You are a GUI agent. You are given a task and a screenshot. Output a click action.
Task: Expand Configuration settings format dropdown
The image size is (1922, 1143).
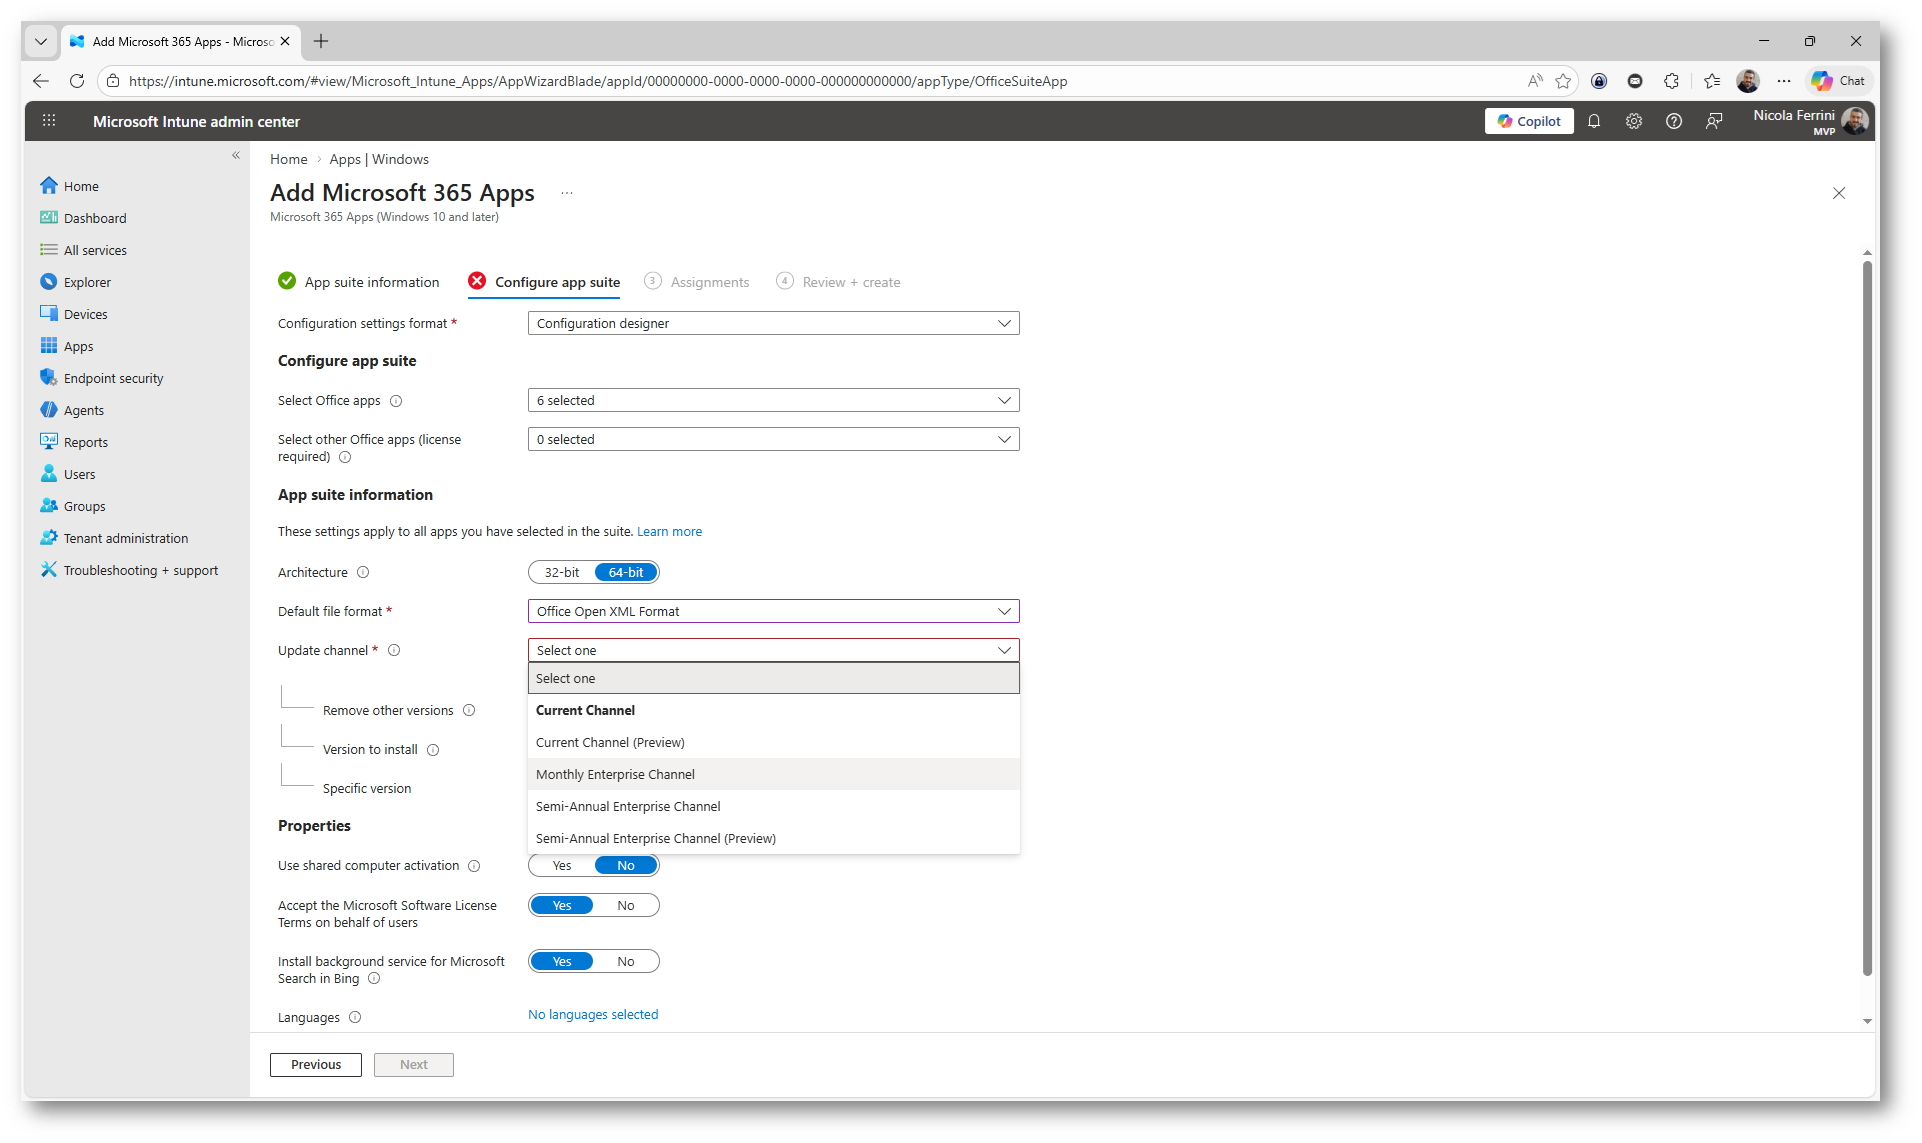pos(773,323)
